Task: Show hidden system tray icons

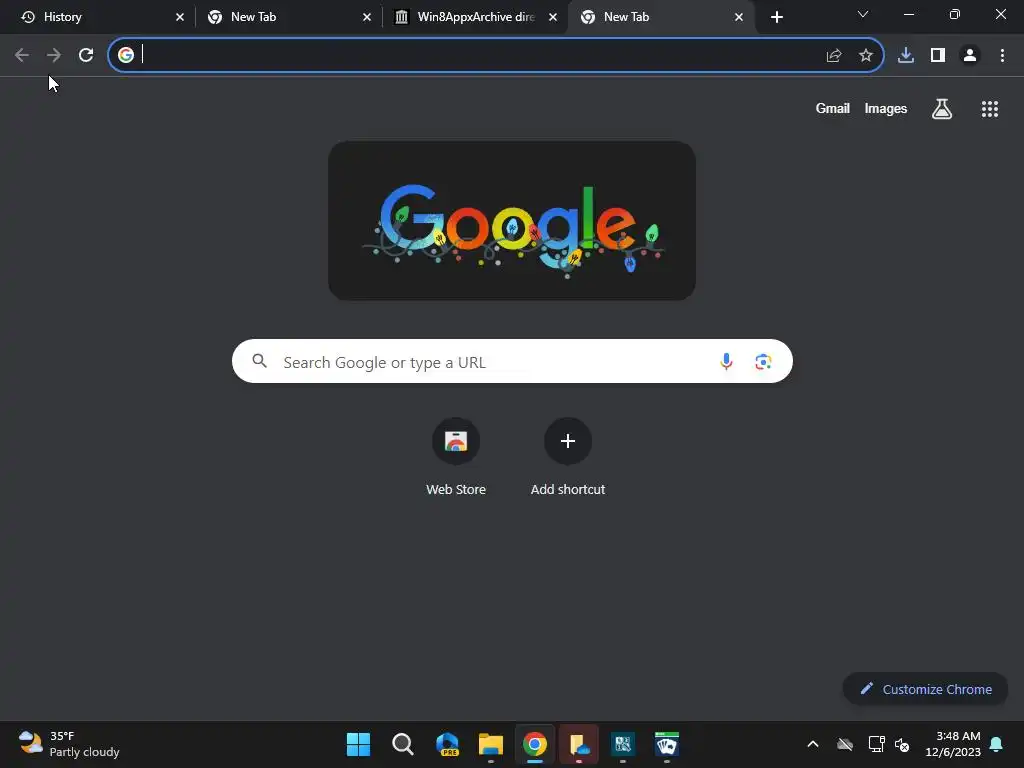Action: 813,744
